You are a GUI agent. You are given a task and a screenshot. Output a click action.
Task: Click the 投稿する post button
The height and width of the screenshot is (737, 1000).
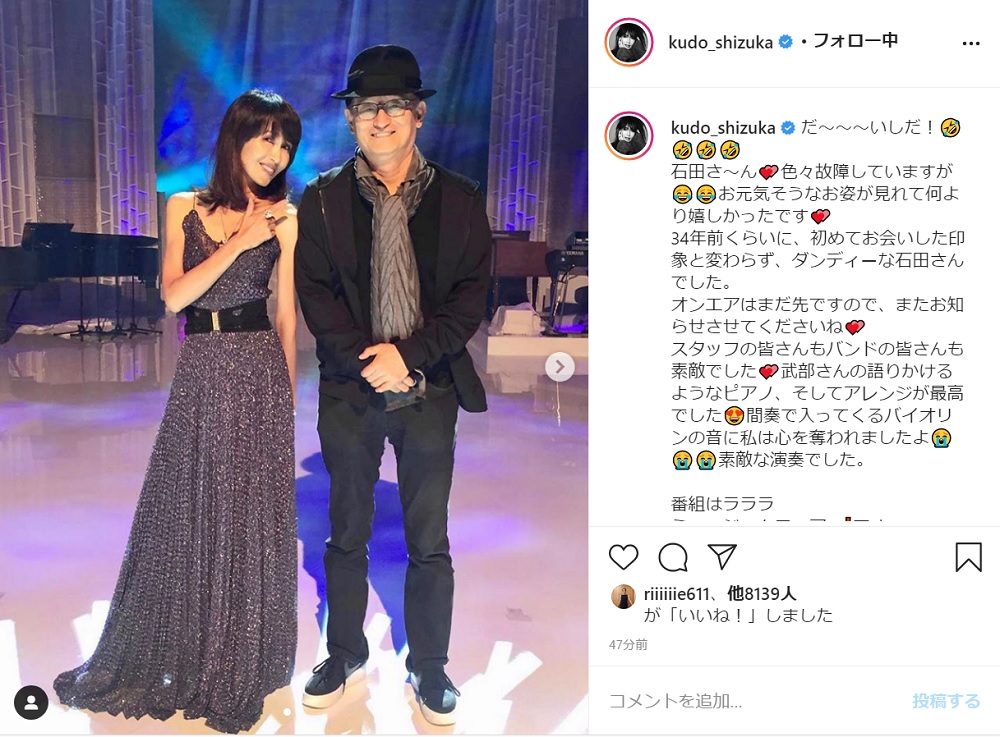pyautogui.click(x=946, y=701)
